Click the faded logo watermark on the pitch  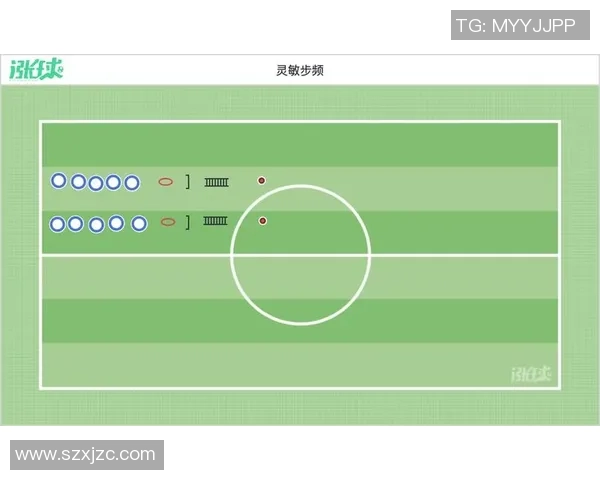530,375
